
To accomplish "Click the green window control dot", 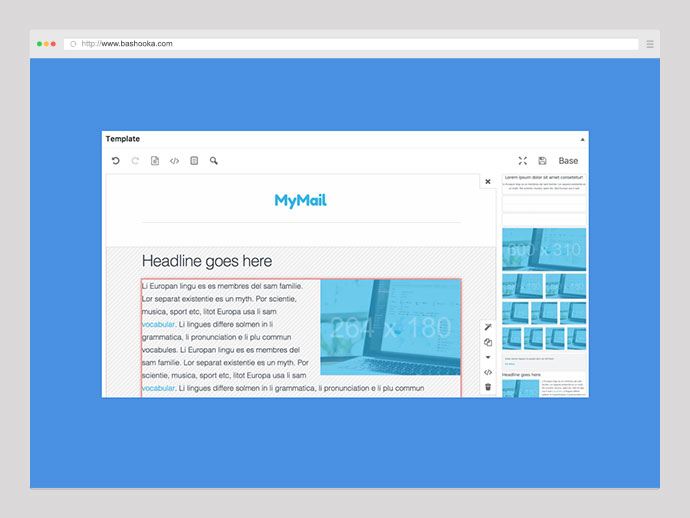I will [x=39, y=44].
